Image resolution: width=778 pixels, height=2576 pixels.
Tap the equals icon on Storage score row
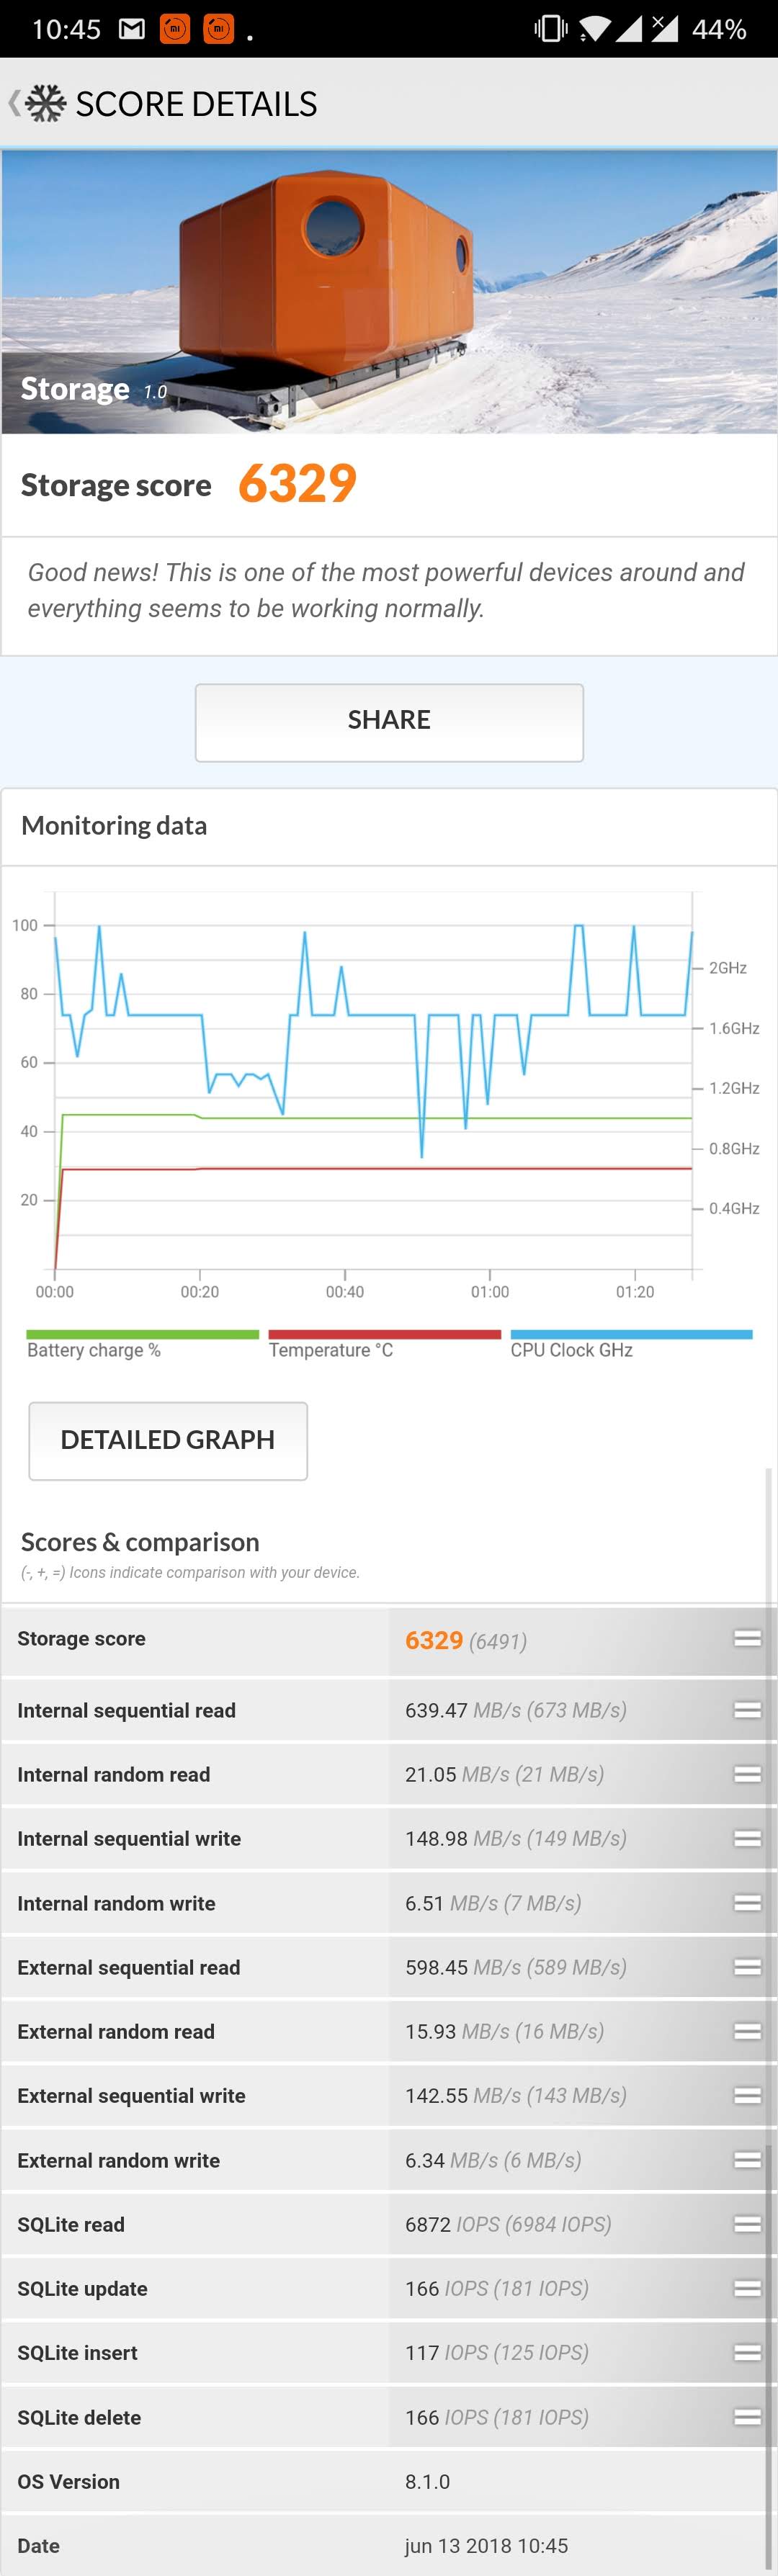[747, 1638]
